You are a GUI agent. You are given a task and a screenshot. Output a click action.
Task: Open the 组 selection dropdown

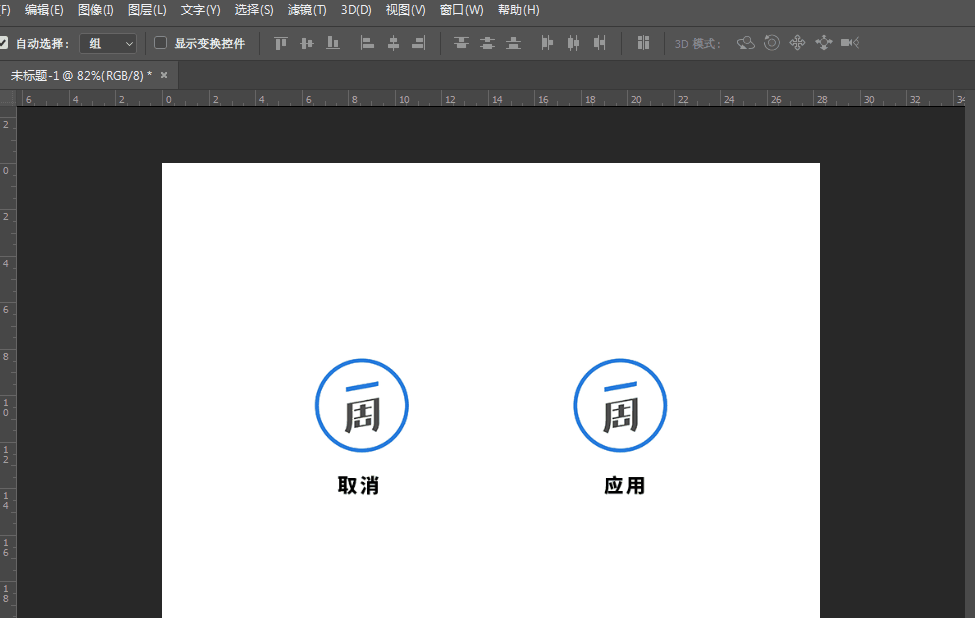(107, 43)
